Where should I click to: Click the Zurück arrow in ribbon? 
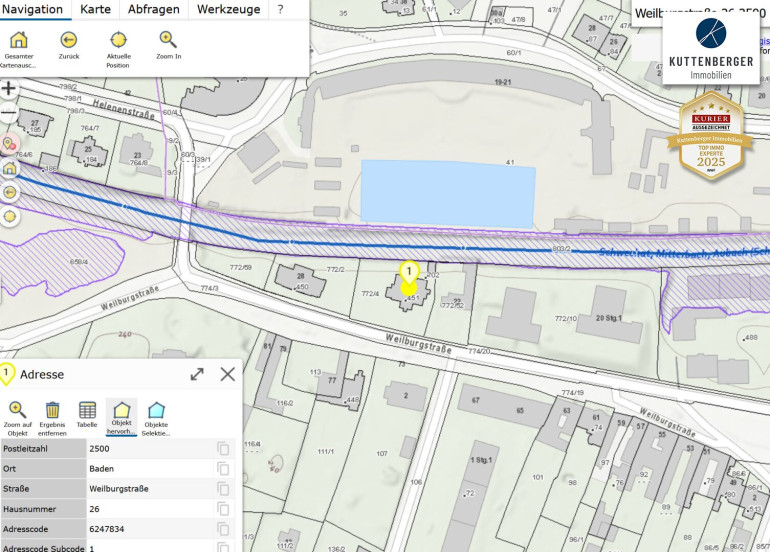click(69, 41)
